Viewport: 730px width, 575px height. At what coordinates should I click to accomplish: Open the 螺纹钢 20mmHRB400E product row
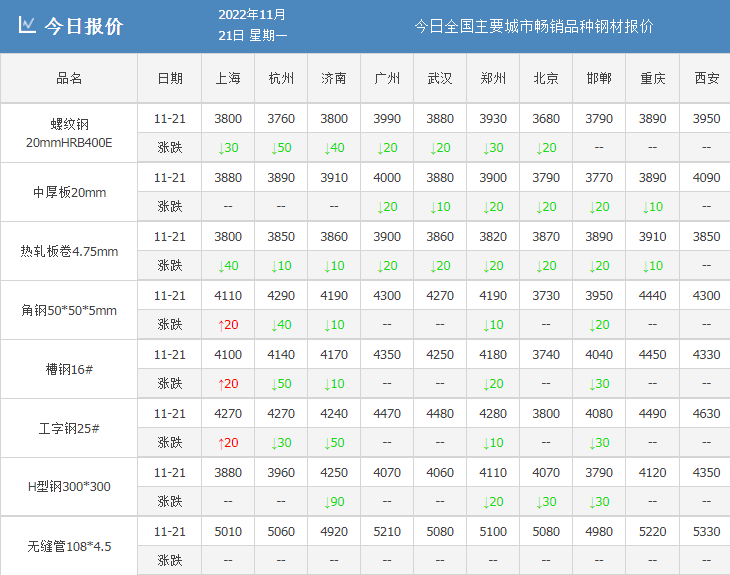point(69,133)
